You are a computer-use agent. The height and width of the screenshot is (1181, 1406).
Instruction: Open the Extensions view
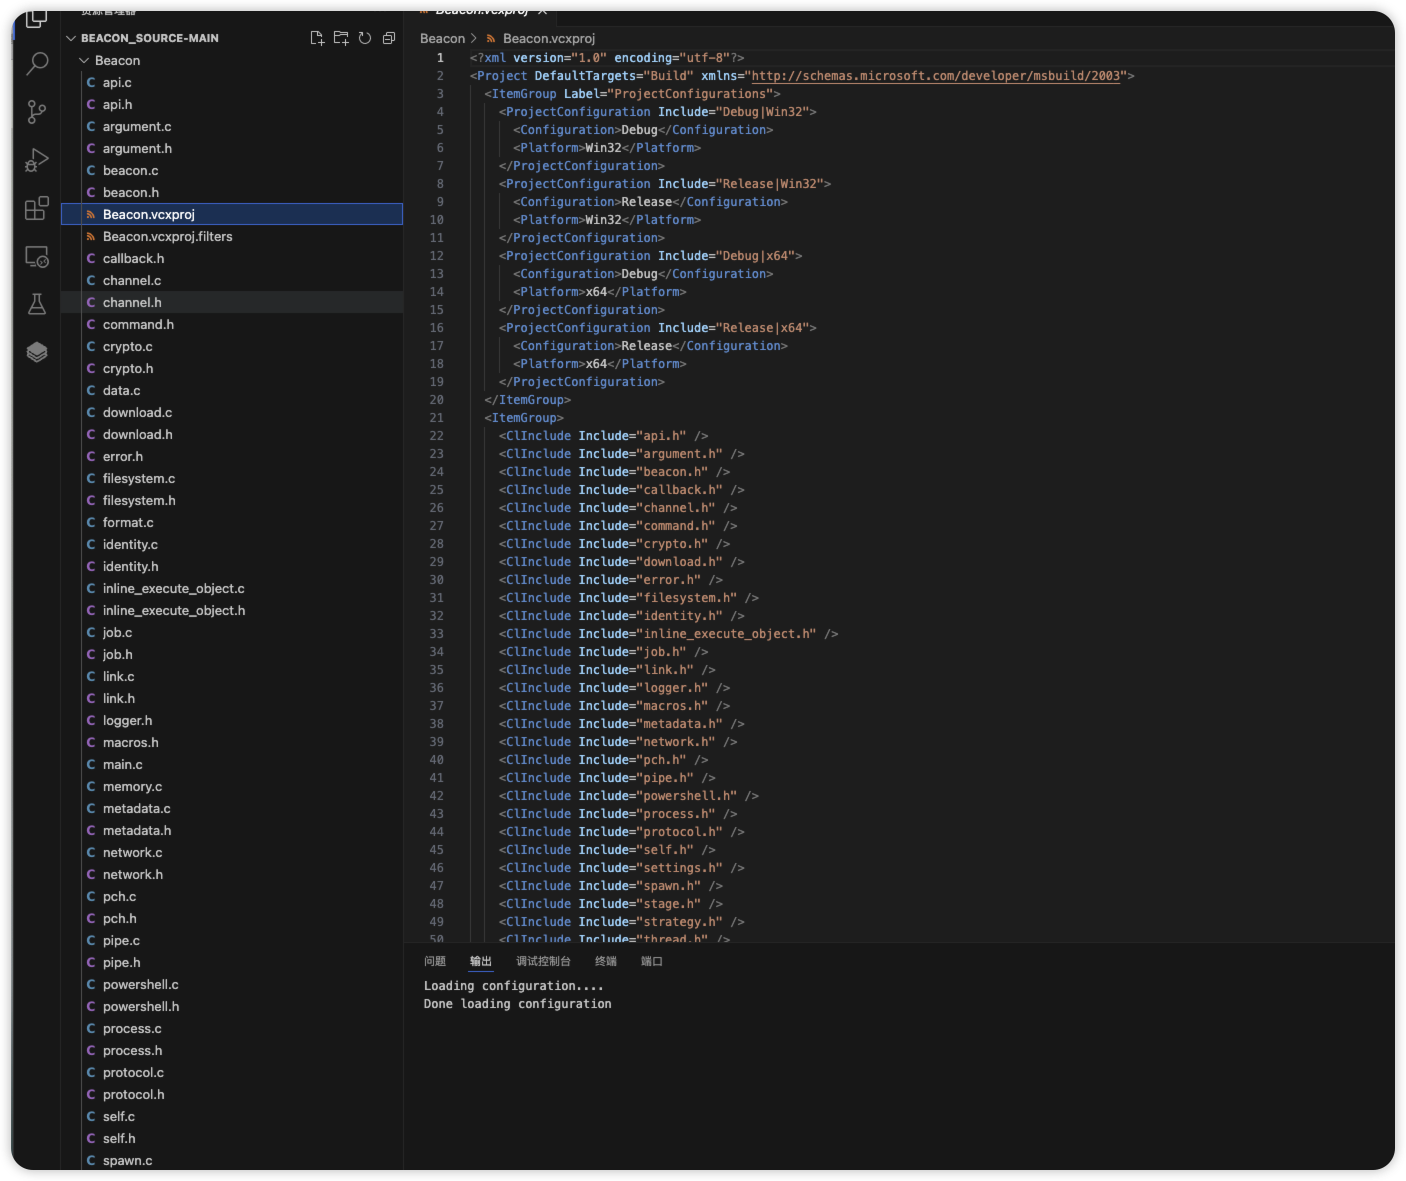pyautogui.click(x=37, y=208)
